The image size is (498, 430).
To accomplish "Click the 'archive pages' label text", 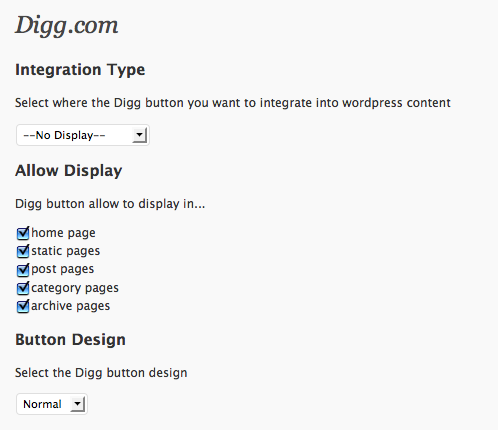I will coord(71,306).
